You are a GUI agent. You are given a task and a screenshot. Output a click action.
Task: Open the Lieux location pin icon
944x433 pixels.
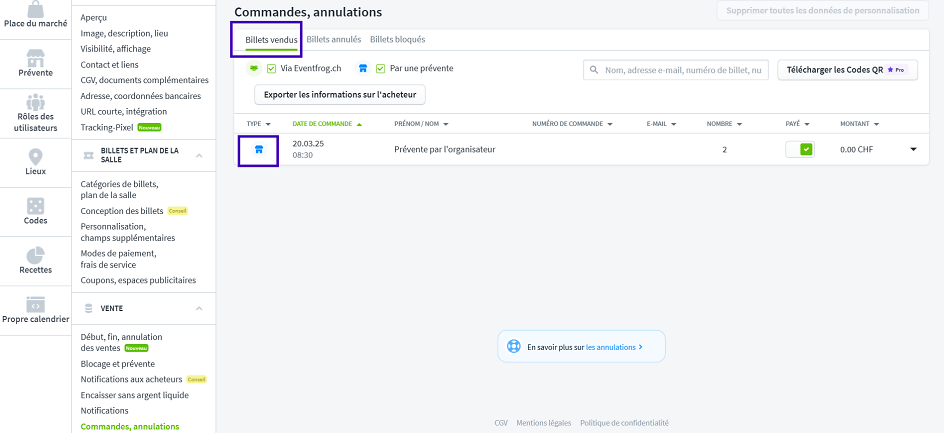(35, 158)
